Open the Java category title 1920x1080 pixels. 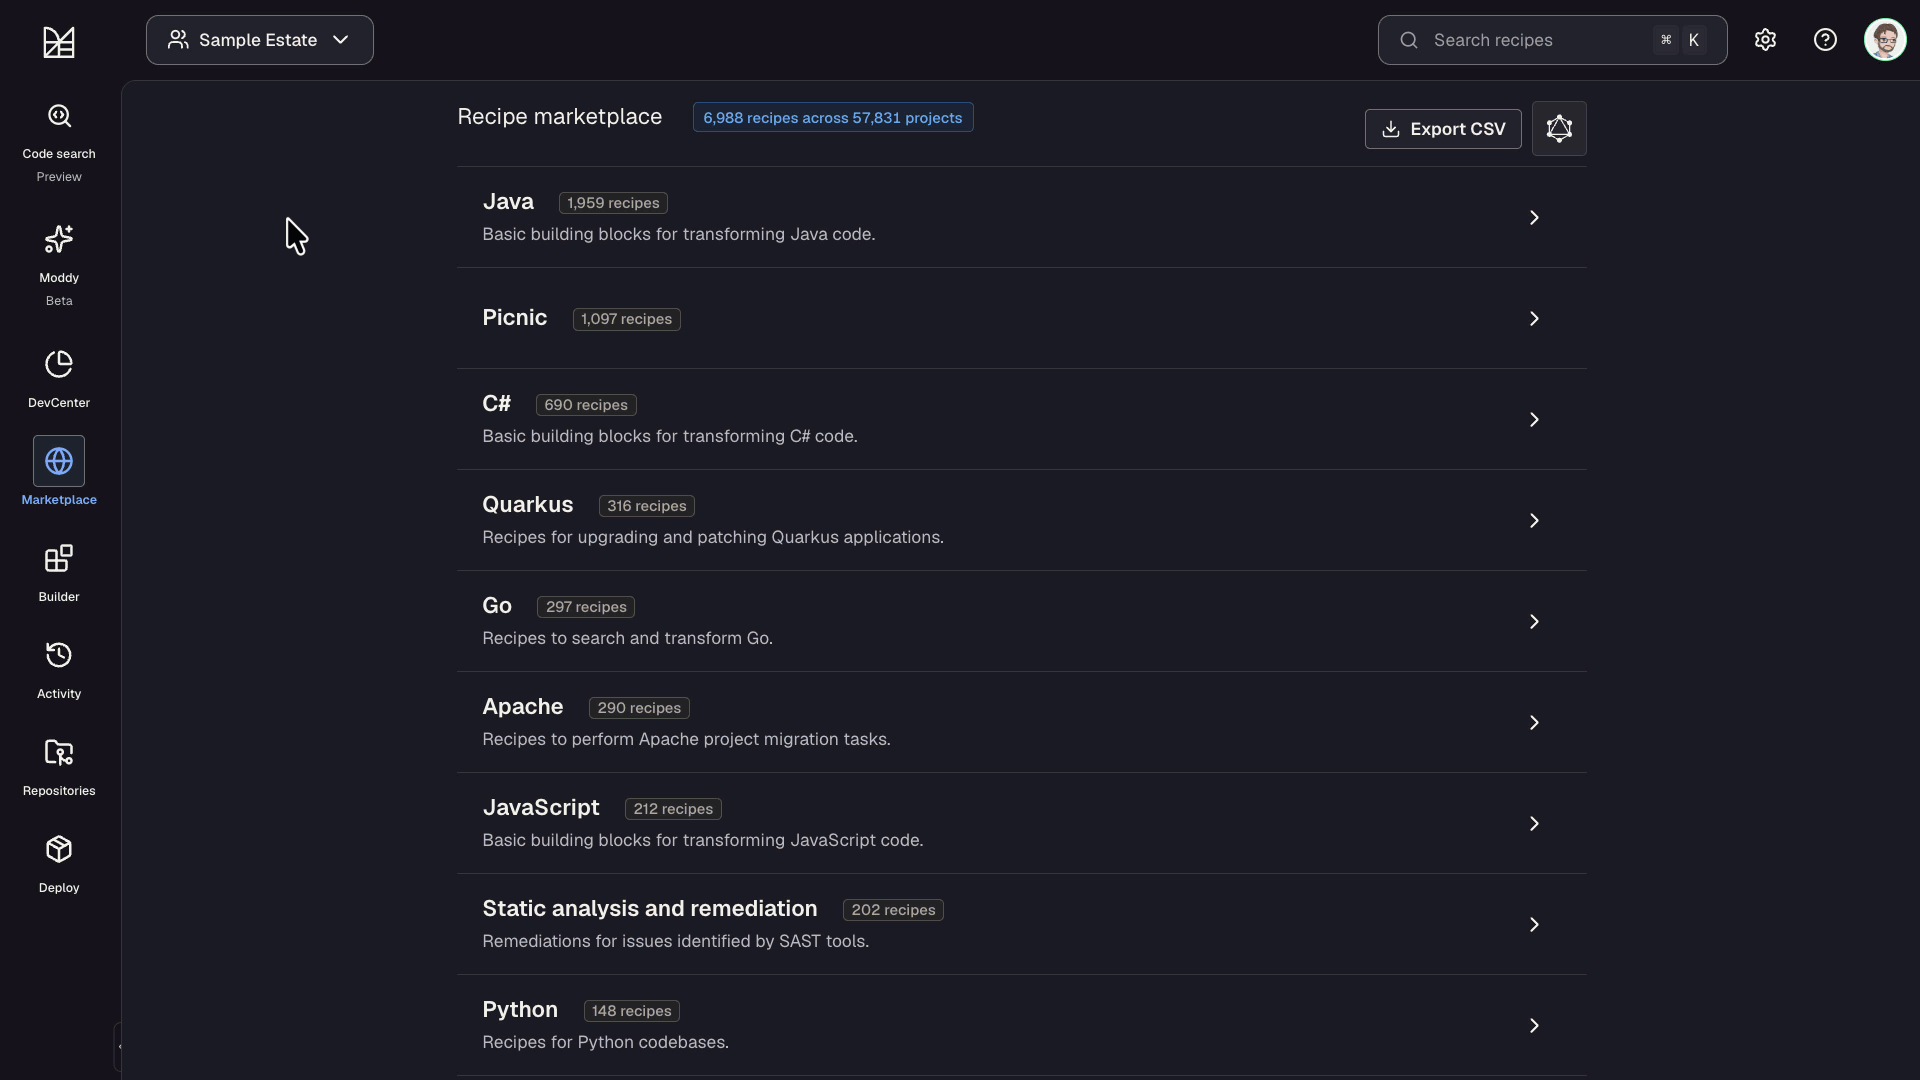508,202
